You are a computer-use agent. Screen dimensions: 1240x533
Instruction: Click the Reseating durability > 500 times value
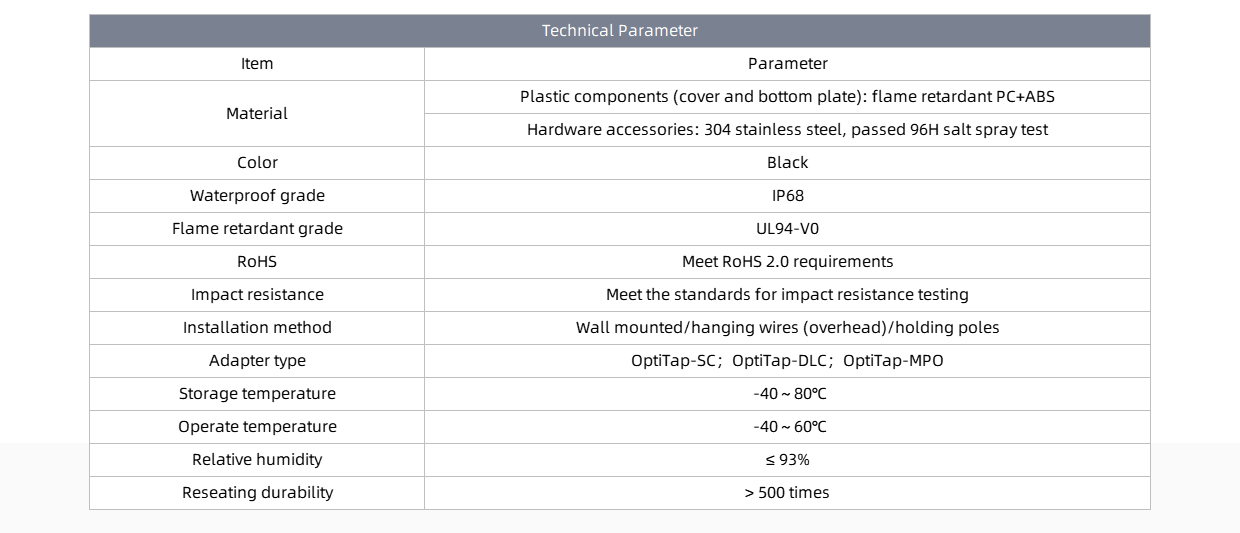tap(788, 493)
